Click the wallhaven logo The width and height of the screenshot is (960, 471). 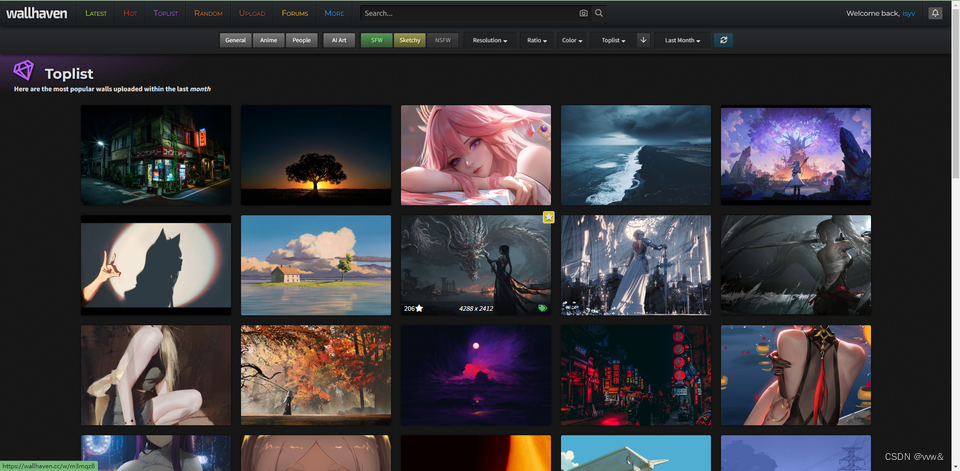(37, 13)
